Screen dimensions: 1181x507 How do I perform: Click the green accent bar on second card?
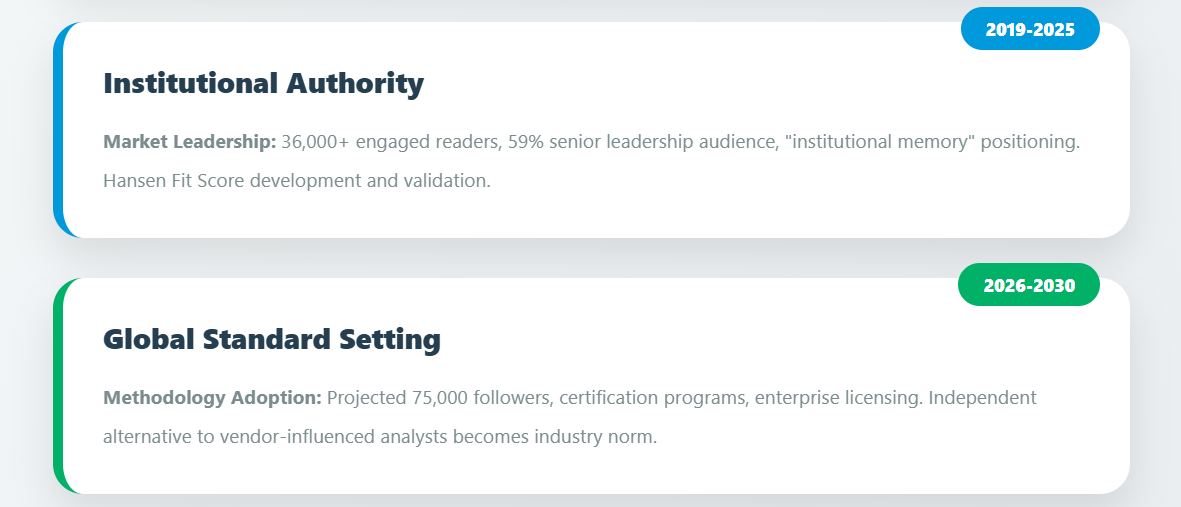pyautogui.click(x=59, y=386)
